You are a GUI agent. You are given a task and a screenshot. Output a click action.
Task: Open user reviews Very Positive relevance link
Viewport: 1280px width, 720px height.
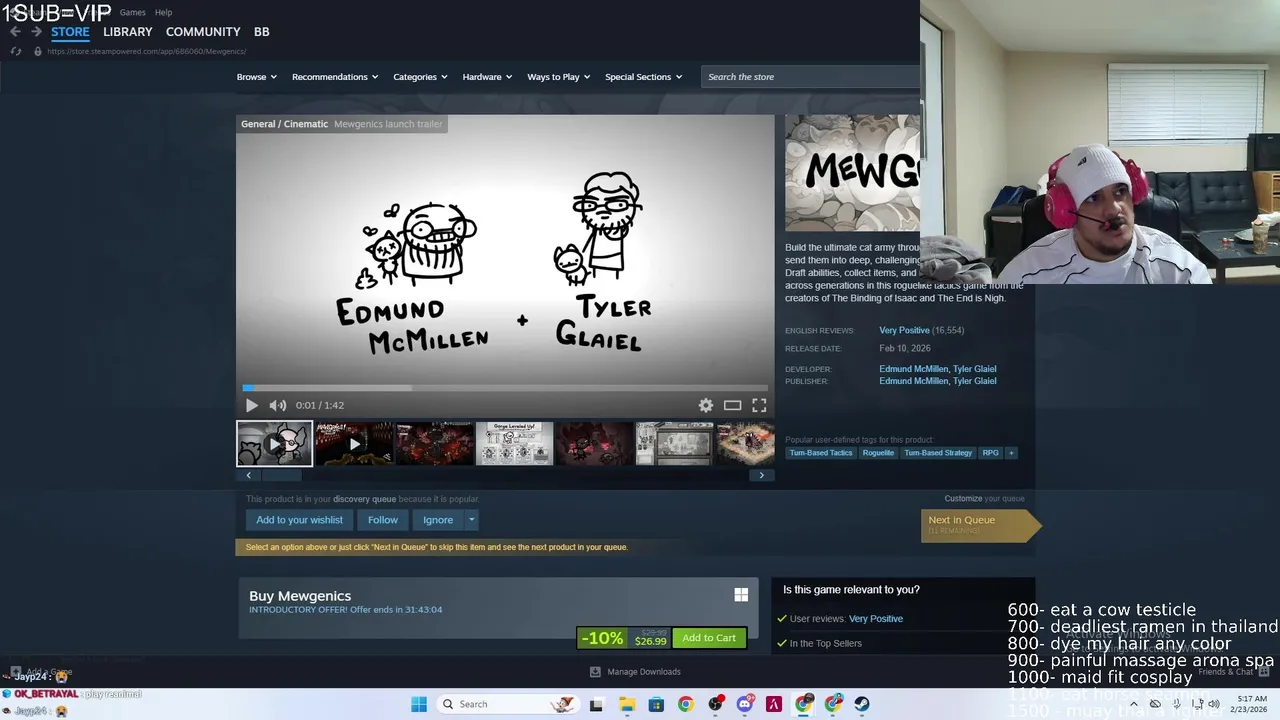pos(875,619)
